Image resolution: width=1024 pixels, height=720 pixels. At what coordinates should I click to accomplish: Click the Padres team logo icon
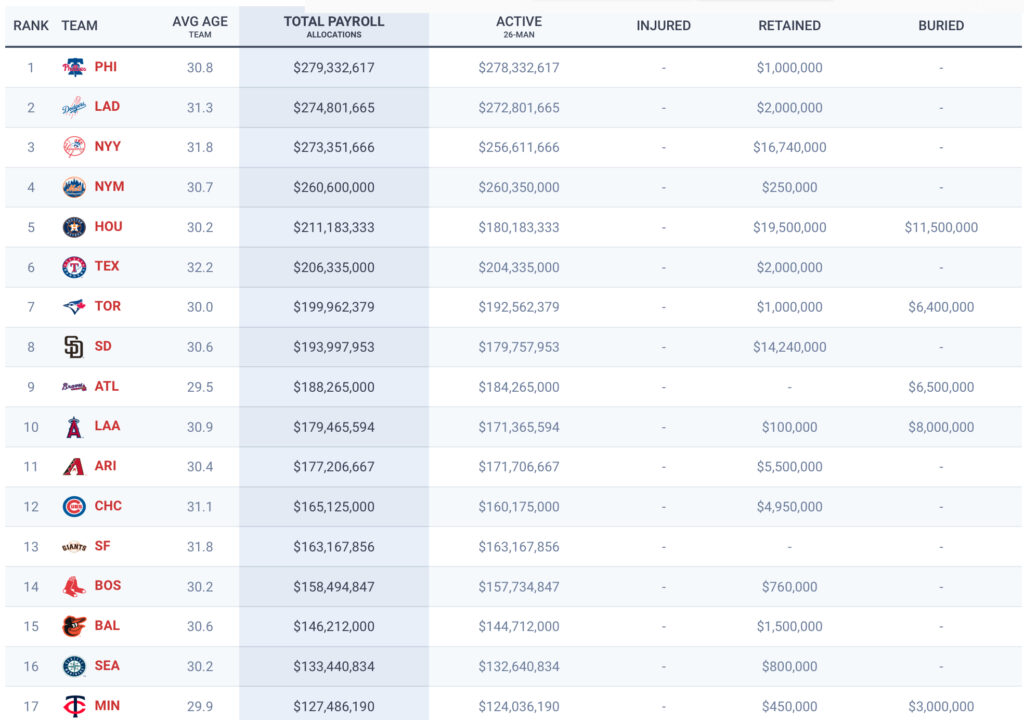[x=74, y=347]
